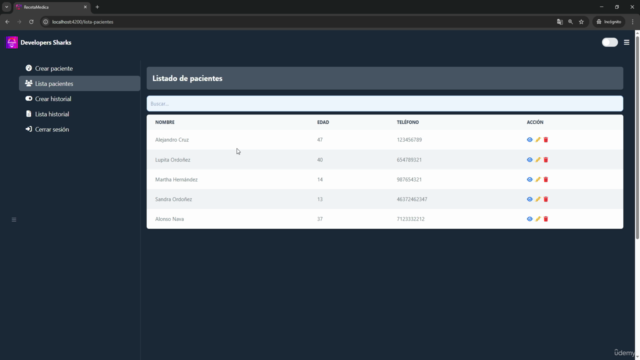Click the address bar URL
Screen dimensions: 640x360
click(x=82, y=22)
